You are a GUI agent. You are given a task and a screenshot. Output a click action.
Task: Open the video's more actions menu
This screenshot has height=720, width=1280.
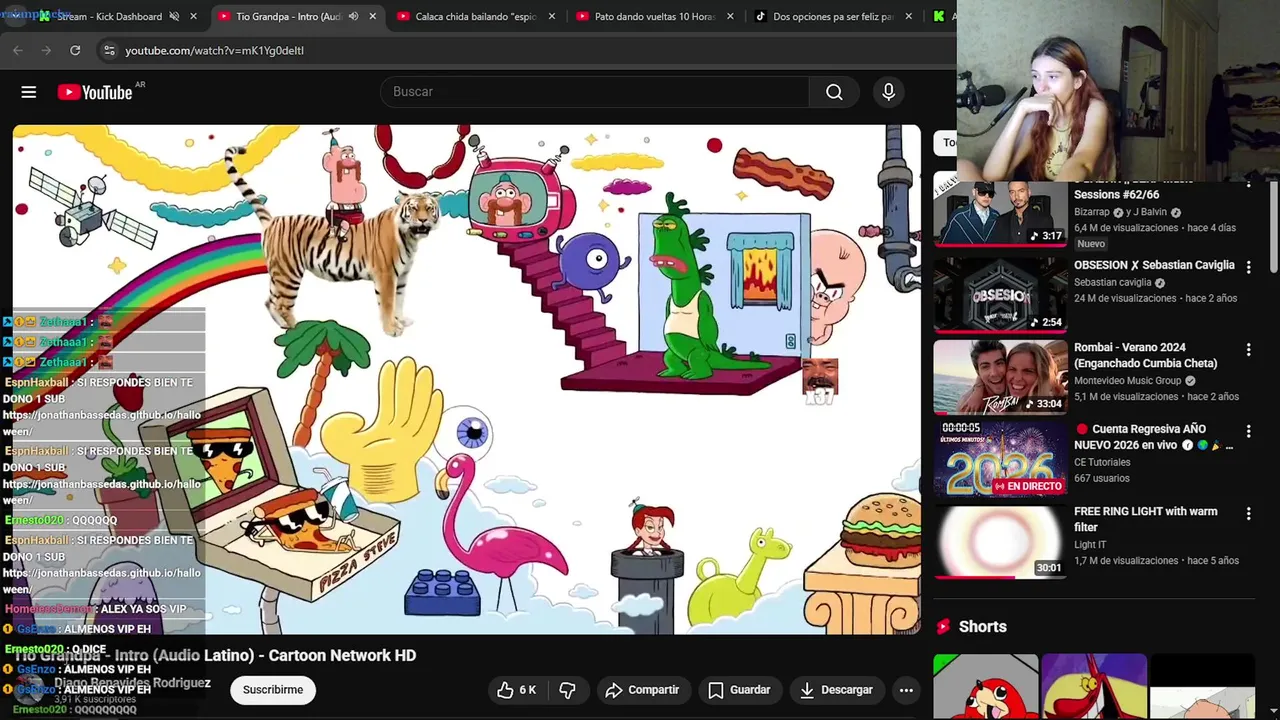click(x=906, y=690)
